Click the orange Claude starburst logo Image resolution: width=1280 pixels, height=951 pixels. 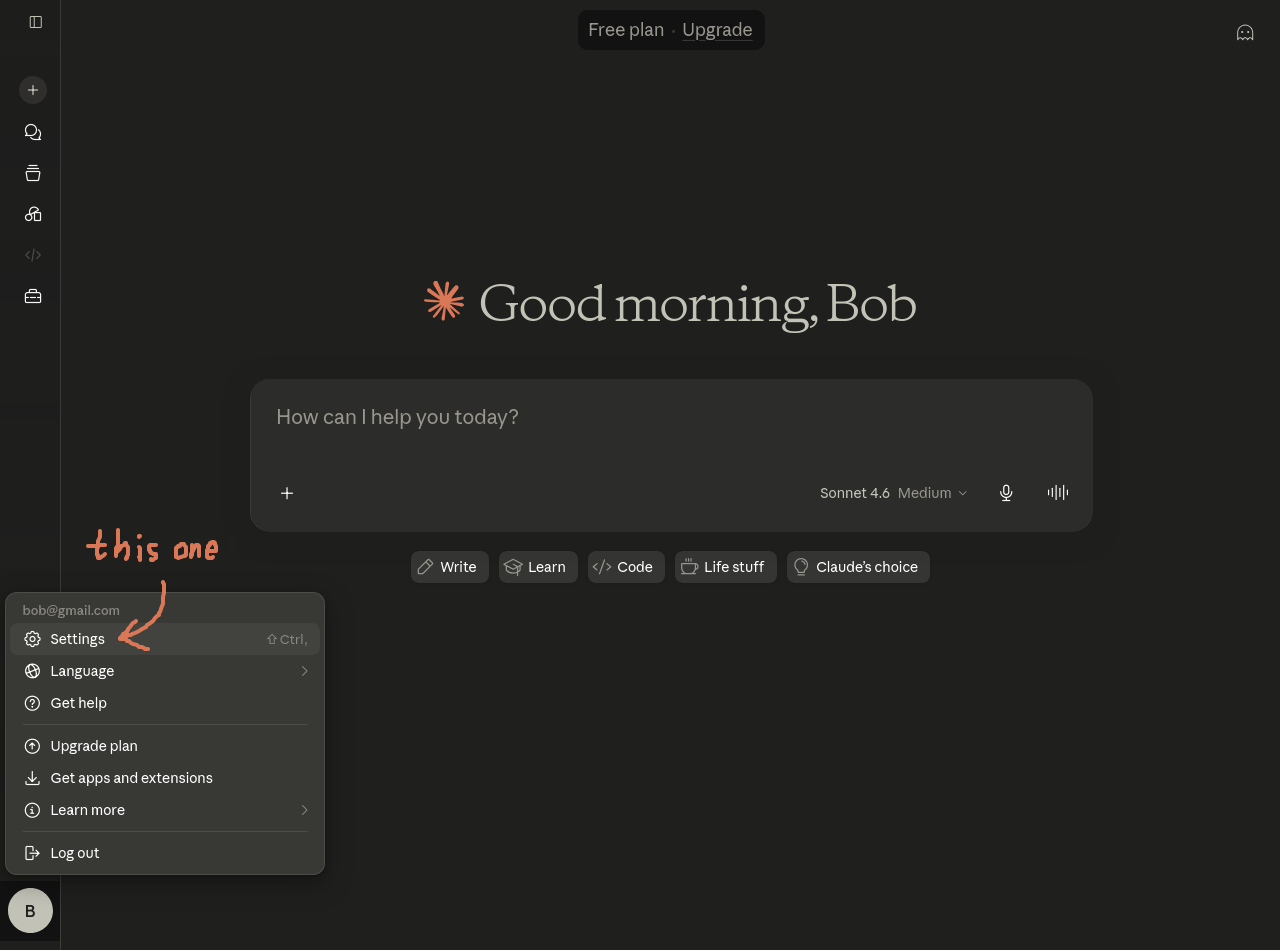(x=444, y=301)
